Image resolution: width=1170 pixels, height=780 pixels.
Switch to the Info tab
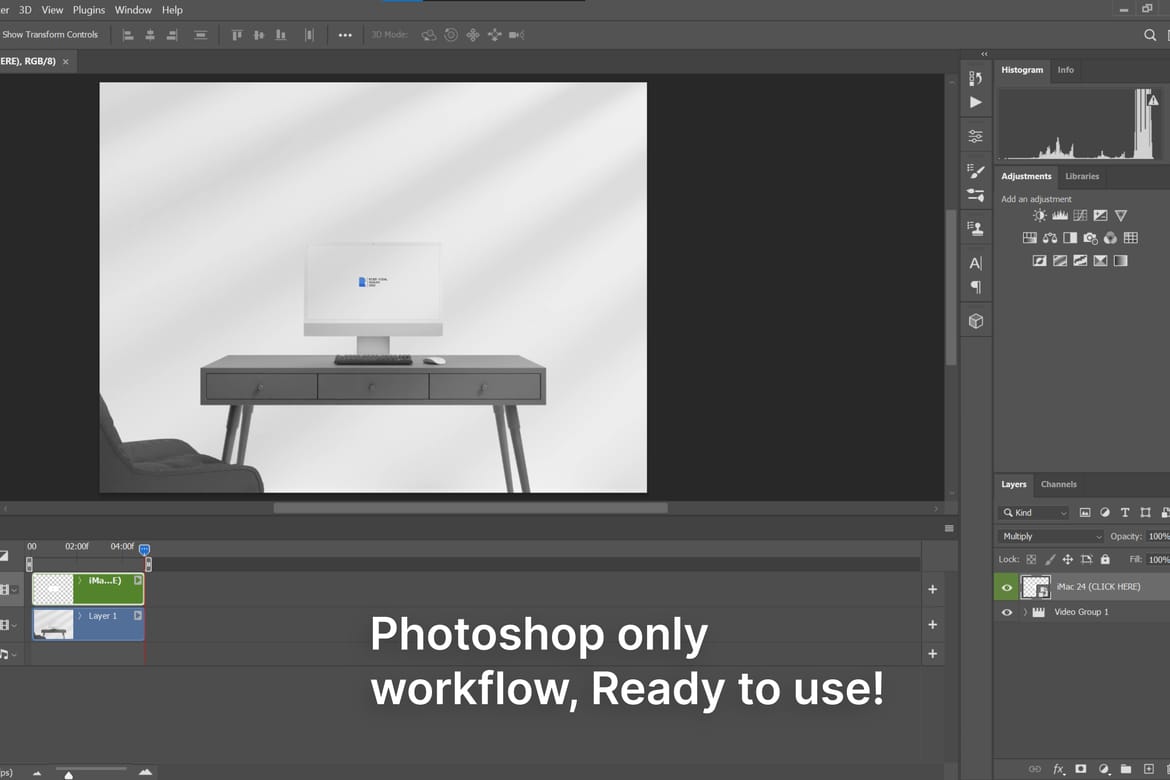point(1066,70)
